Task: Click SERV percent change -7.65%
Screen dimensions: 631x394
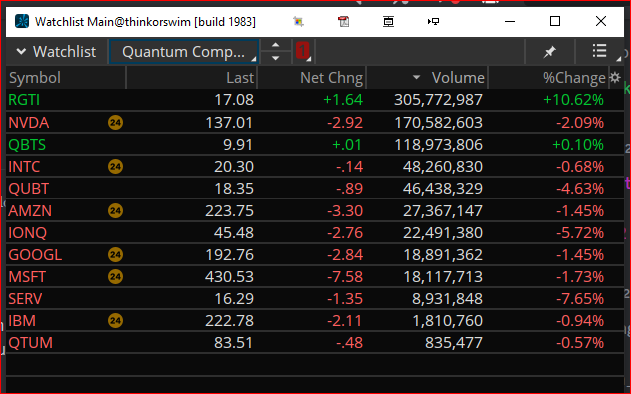Action: [x=580, y=299]
